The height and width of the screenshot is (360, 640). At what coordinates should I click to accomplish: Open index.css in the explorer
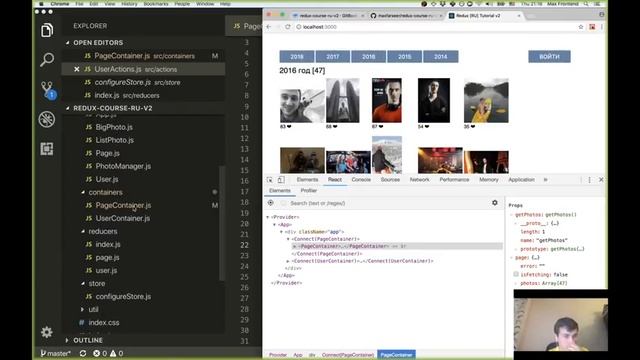[104, 323]
